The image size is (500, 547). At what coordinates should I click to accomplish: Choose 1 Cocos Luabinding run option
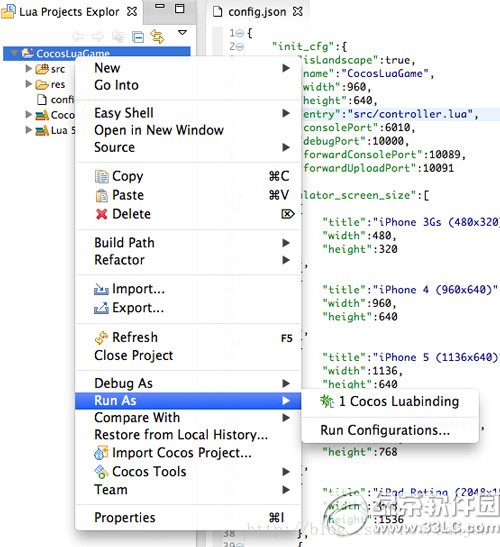tap(390, 402)
